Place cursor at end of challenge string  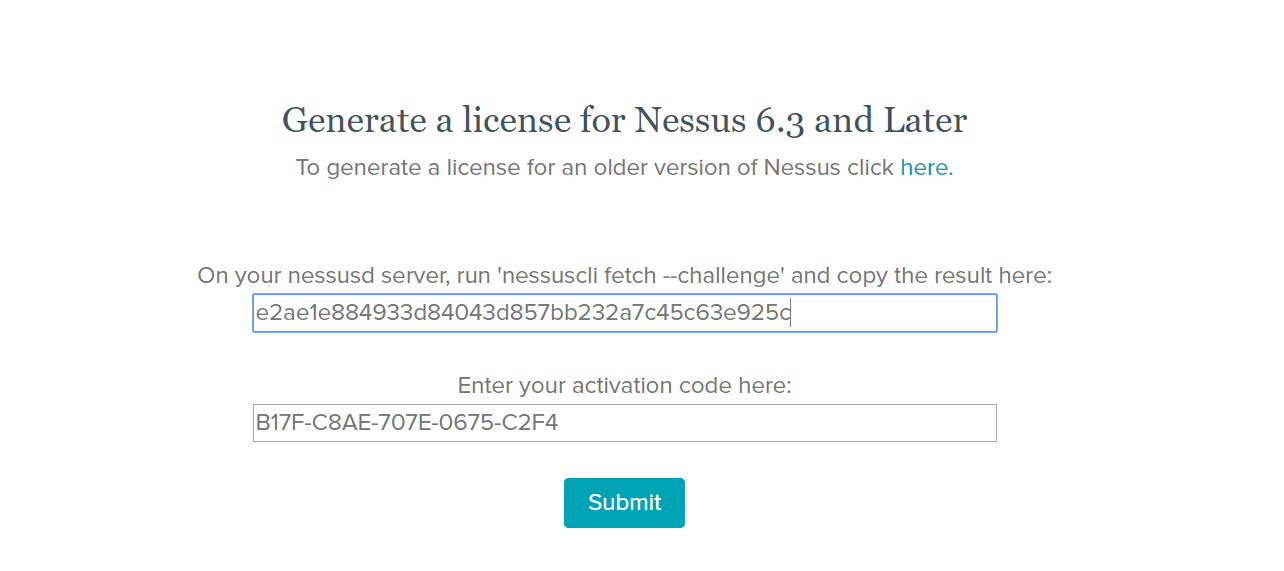click(x=792, y=313)
